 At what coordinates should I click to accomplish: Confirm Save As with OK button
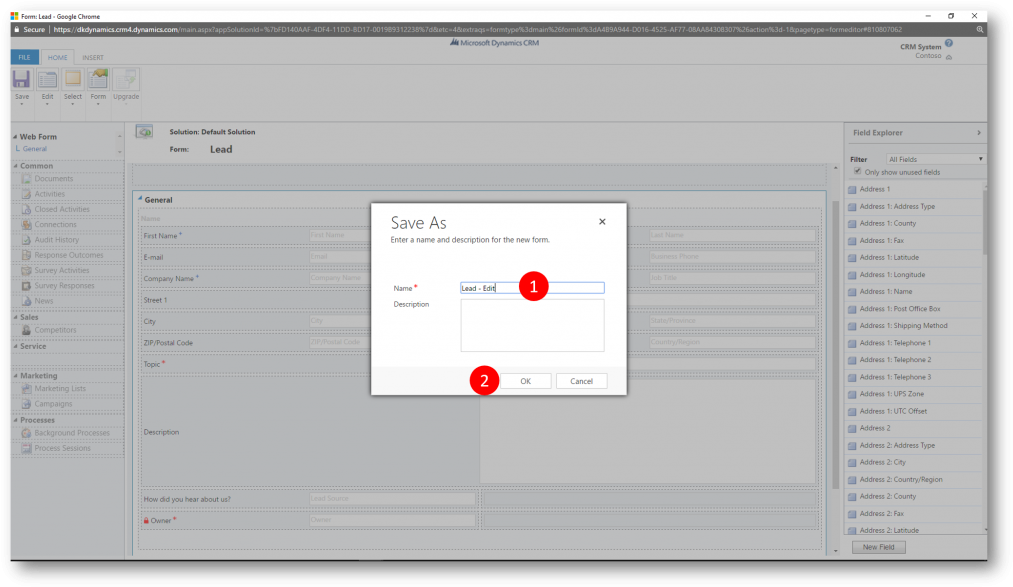pyautogui.click(x=525, y=381)
